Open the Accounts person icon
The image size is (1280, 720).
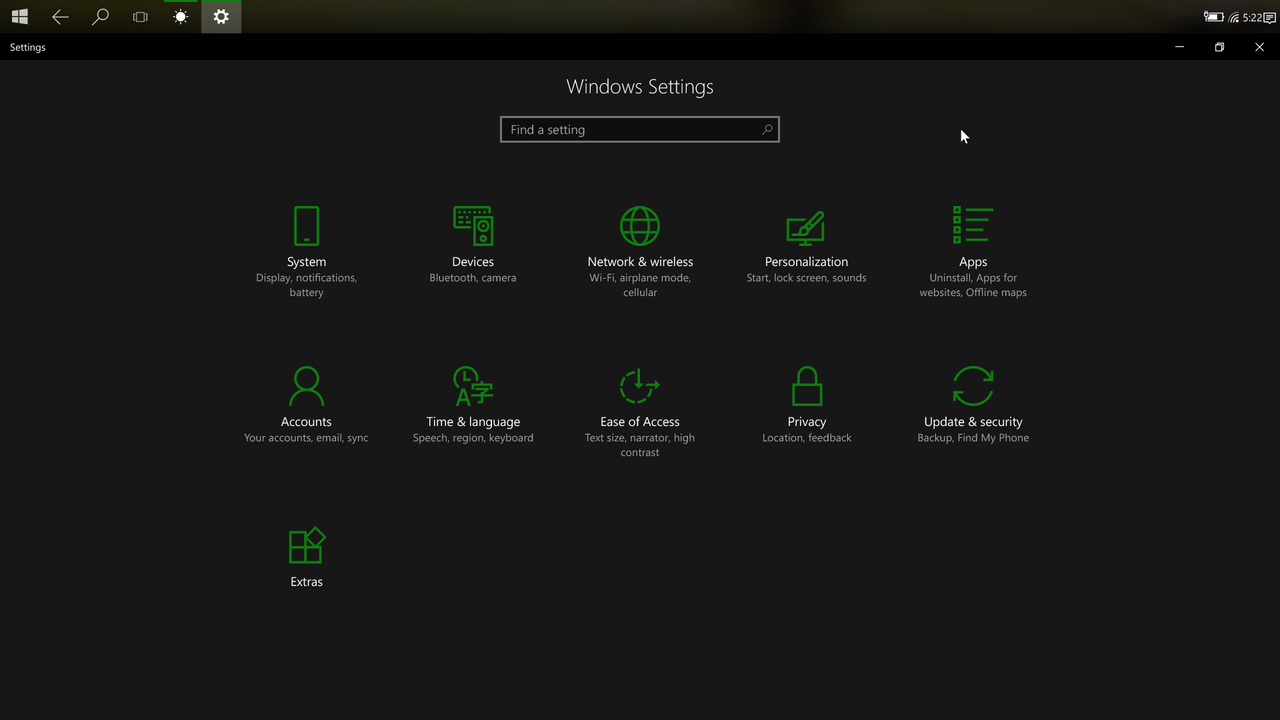click(306, 386)
